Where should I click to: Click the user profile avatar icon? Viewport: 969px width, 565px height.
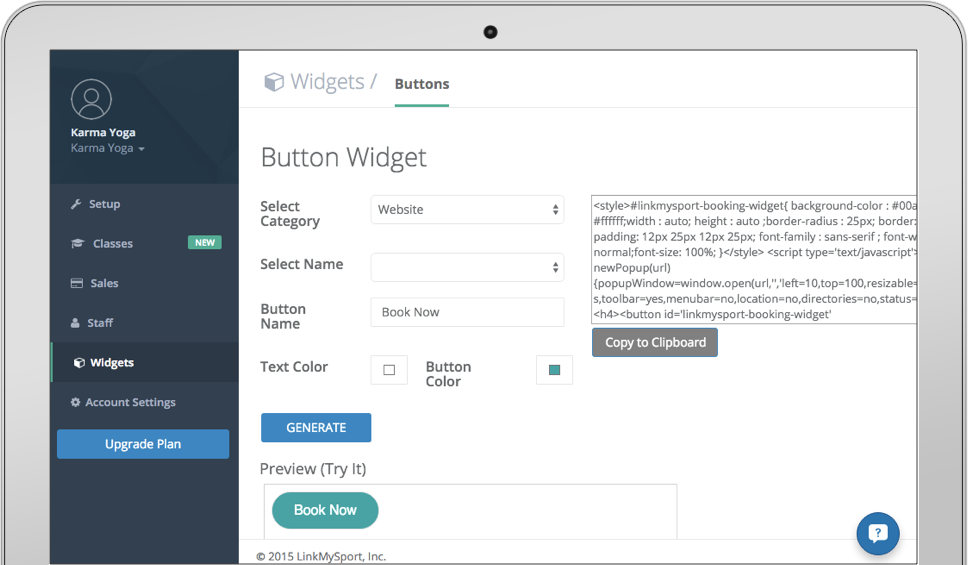[91, 99]
